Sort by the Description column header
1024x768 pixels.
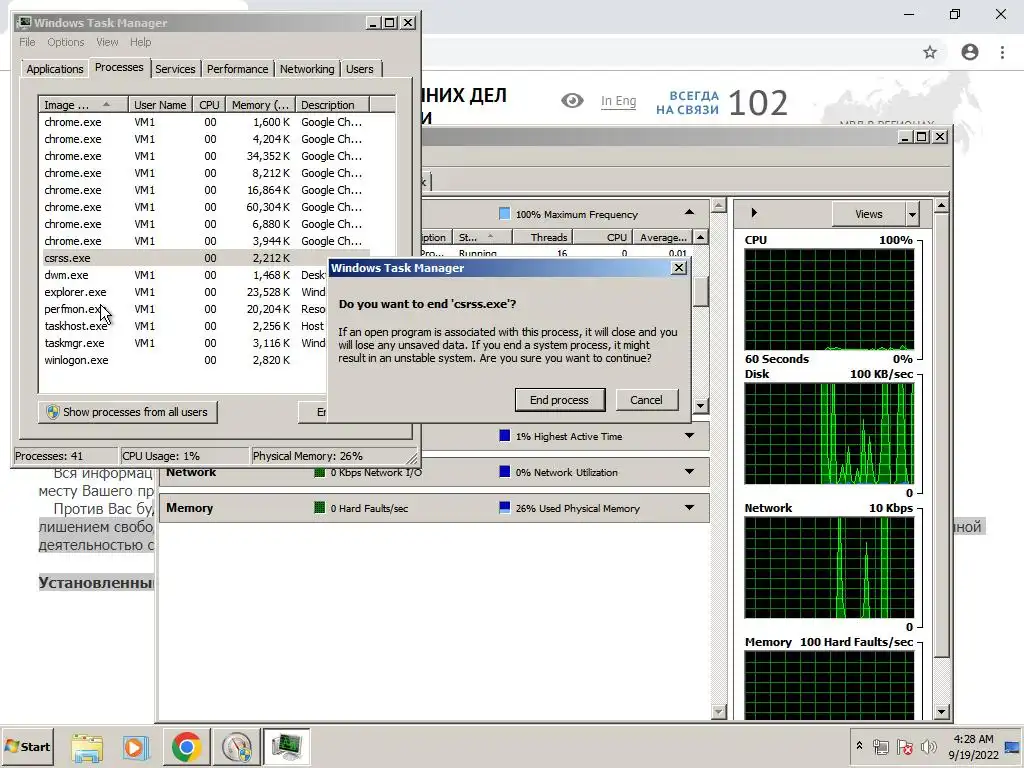tap(332, 104)
